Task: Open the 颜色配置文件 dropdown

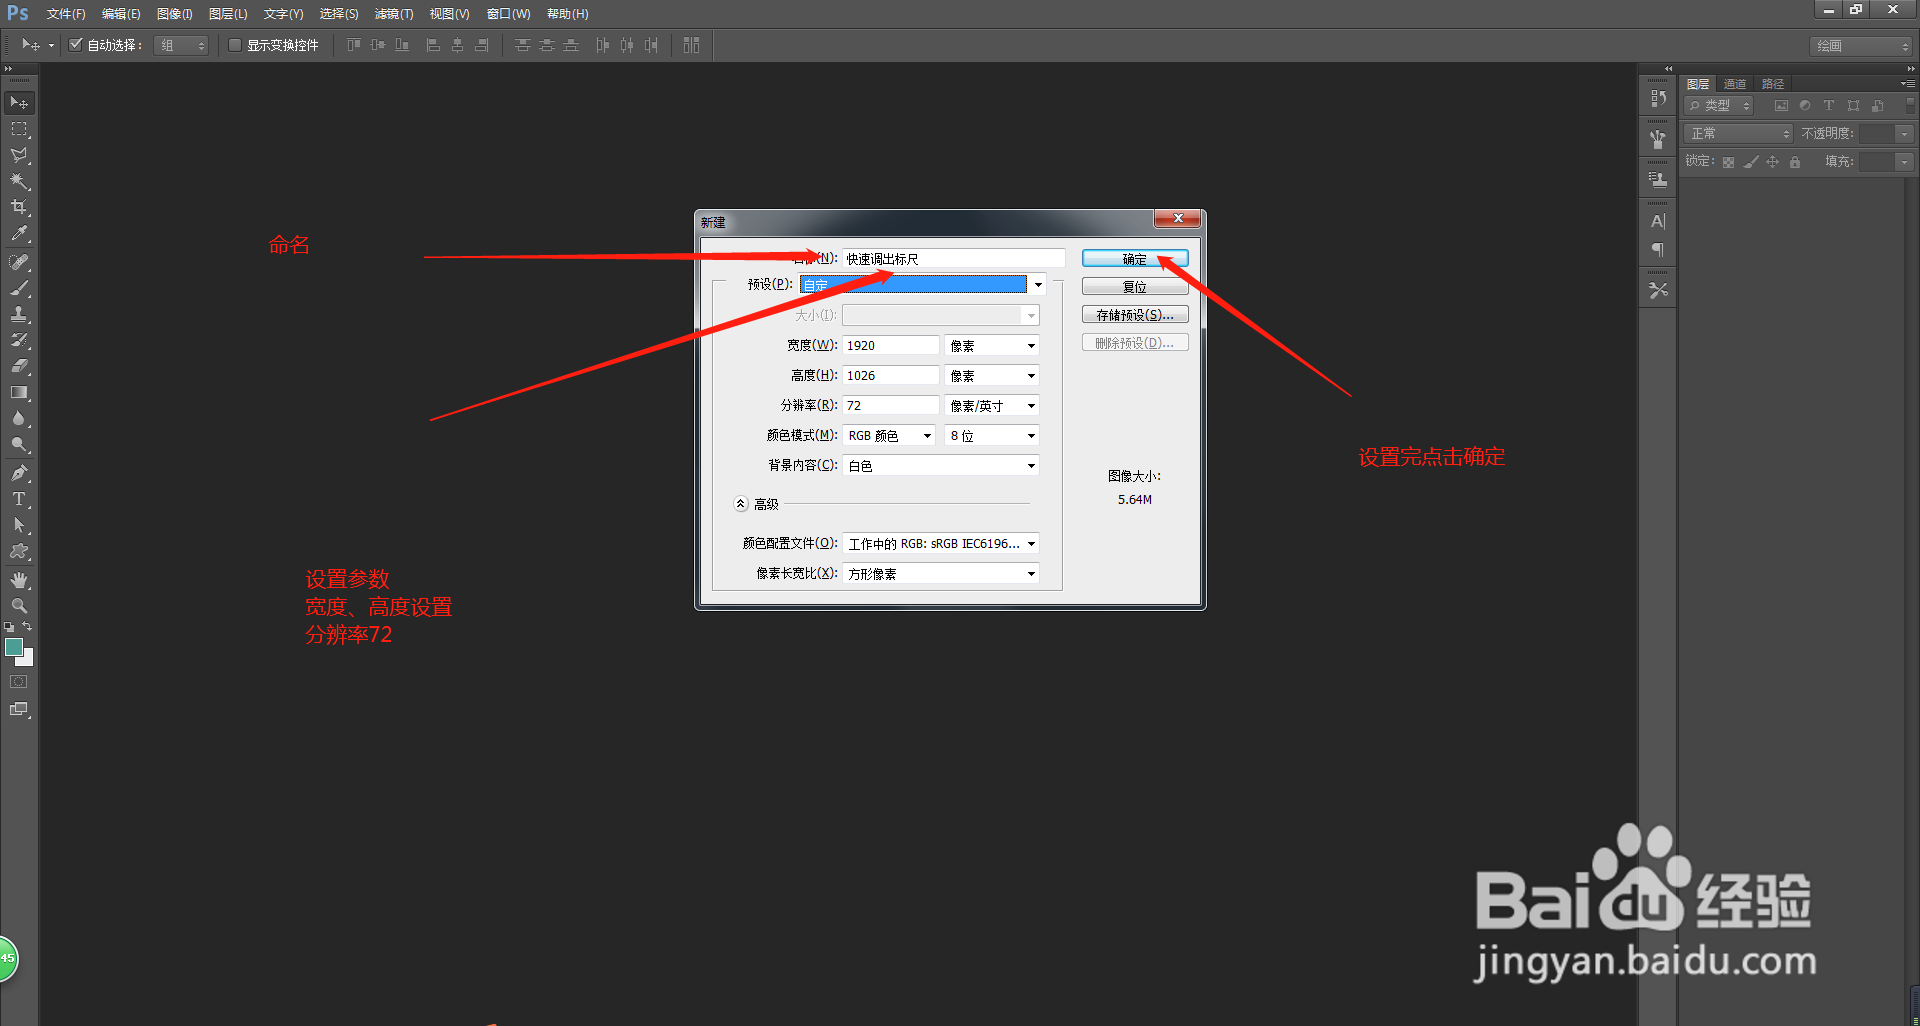Action: click(941, 544)
